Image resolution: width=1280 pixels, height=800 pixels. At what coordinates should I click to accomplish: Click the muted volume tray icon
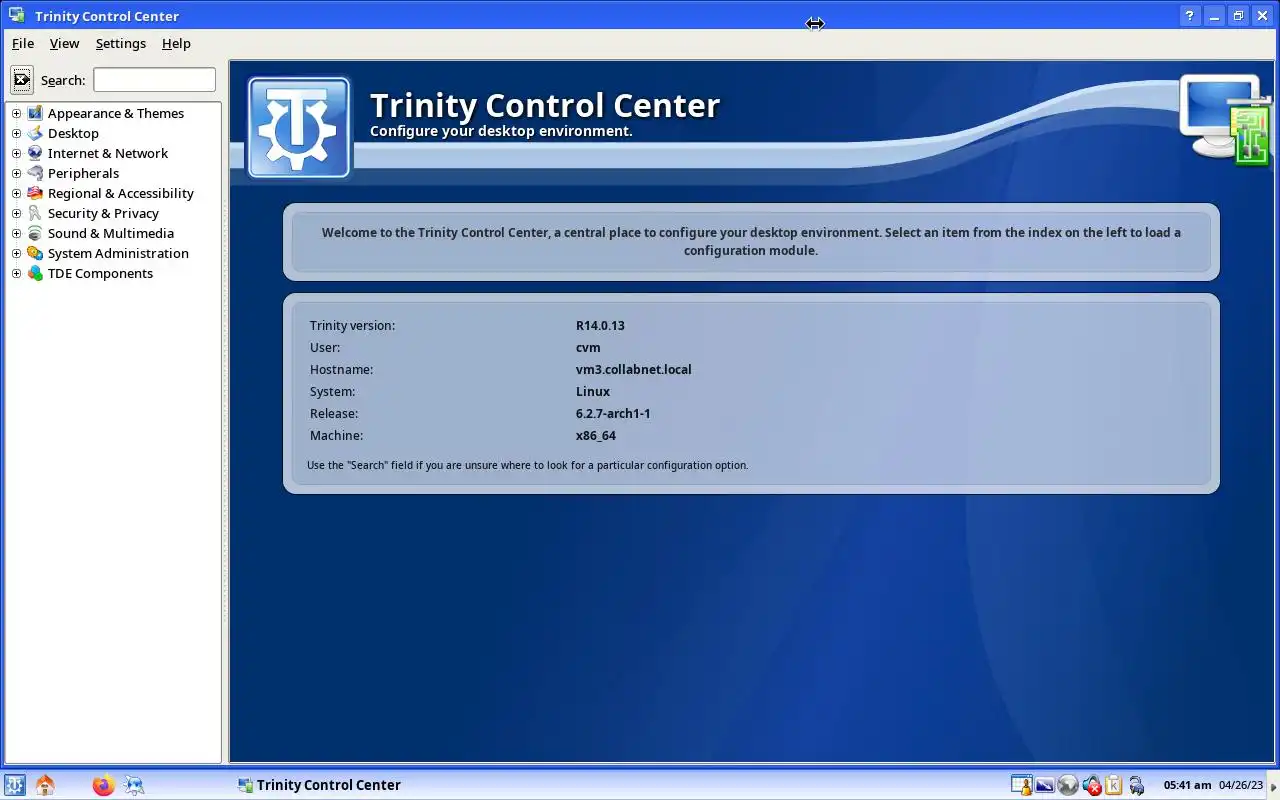(1091, 785)
